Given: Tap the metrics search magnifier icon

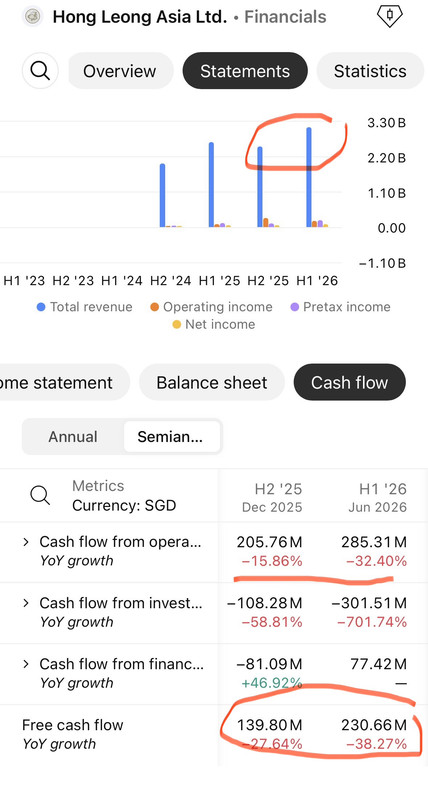Looking at the screenshot, I should (x=40, y=495).
